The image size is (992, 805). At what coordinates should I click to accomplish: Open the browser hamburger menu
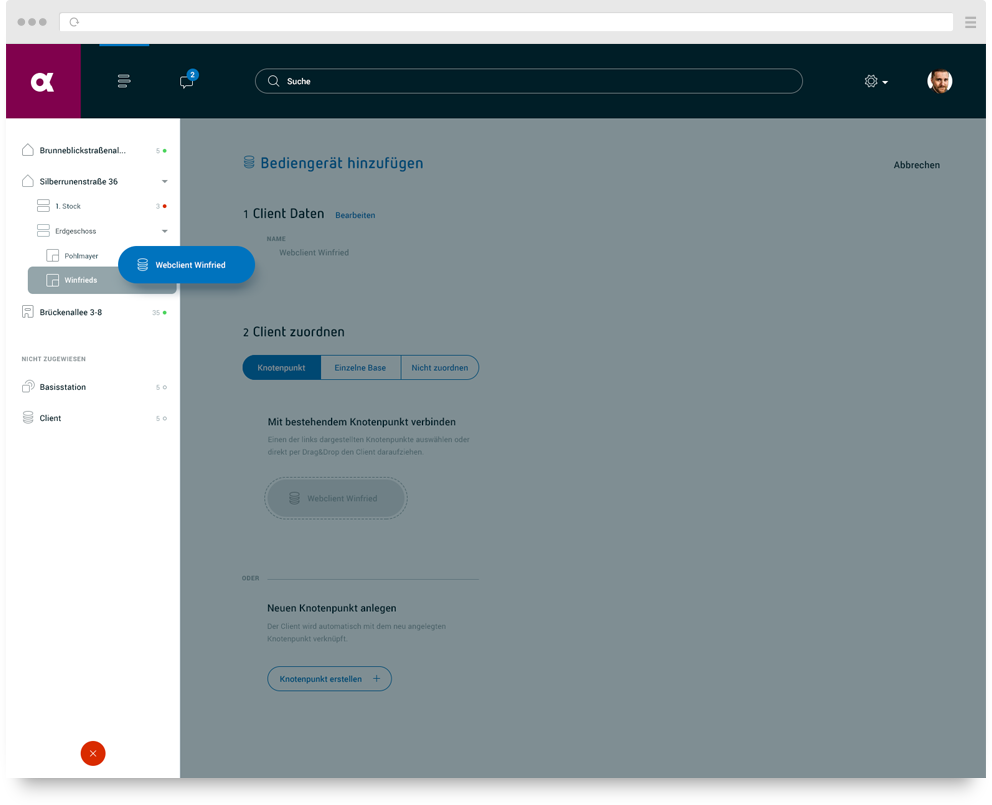point(970,22)
